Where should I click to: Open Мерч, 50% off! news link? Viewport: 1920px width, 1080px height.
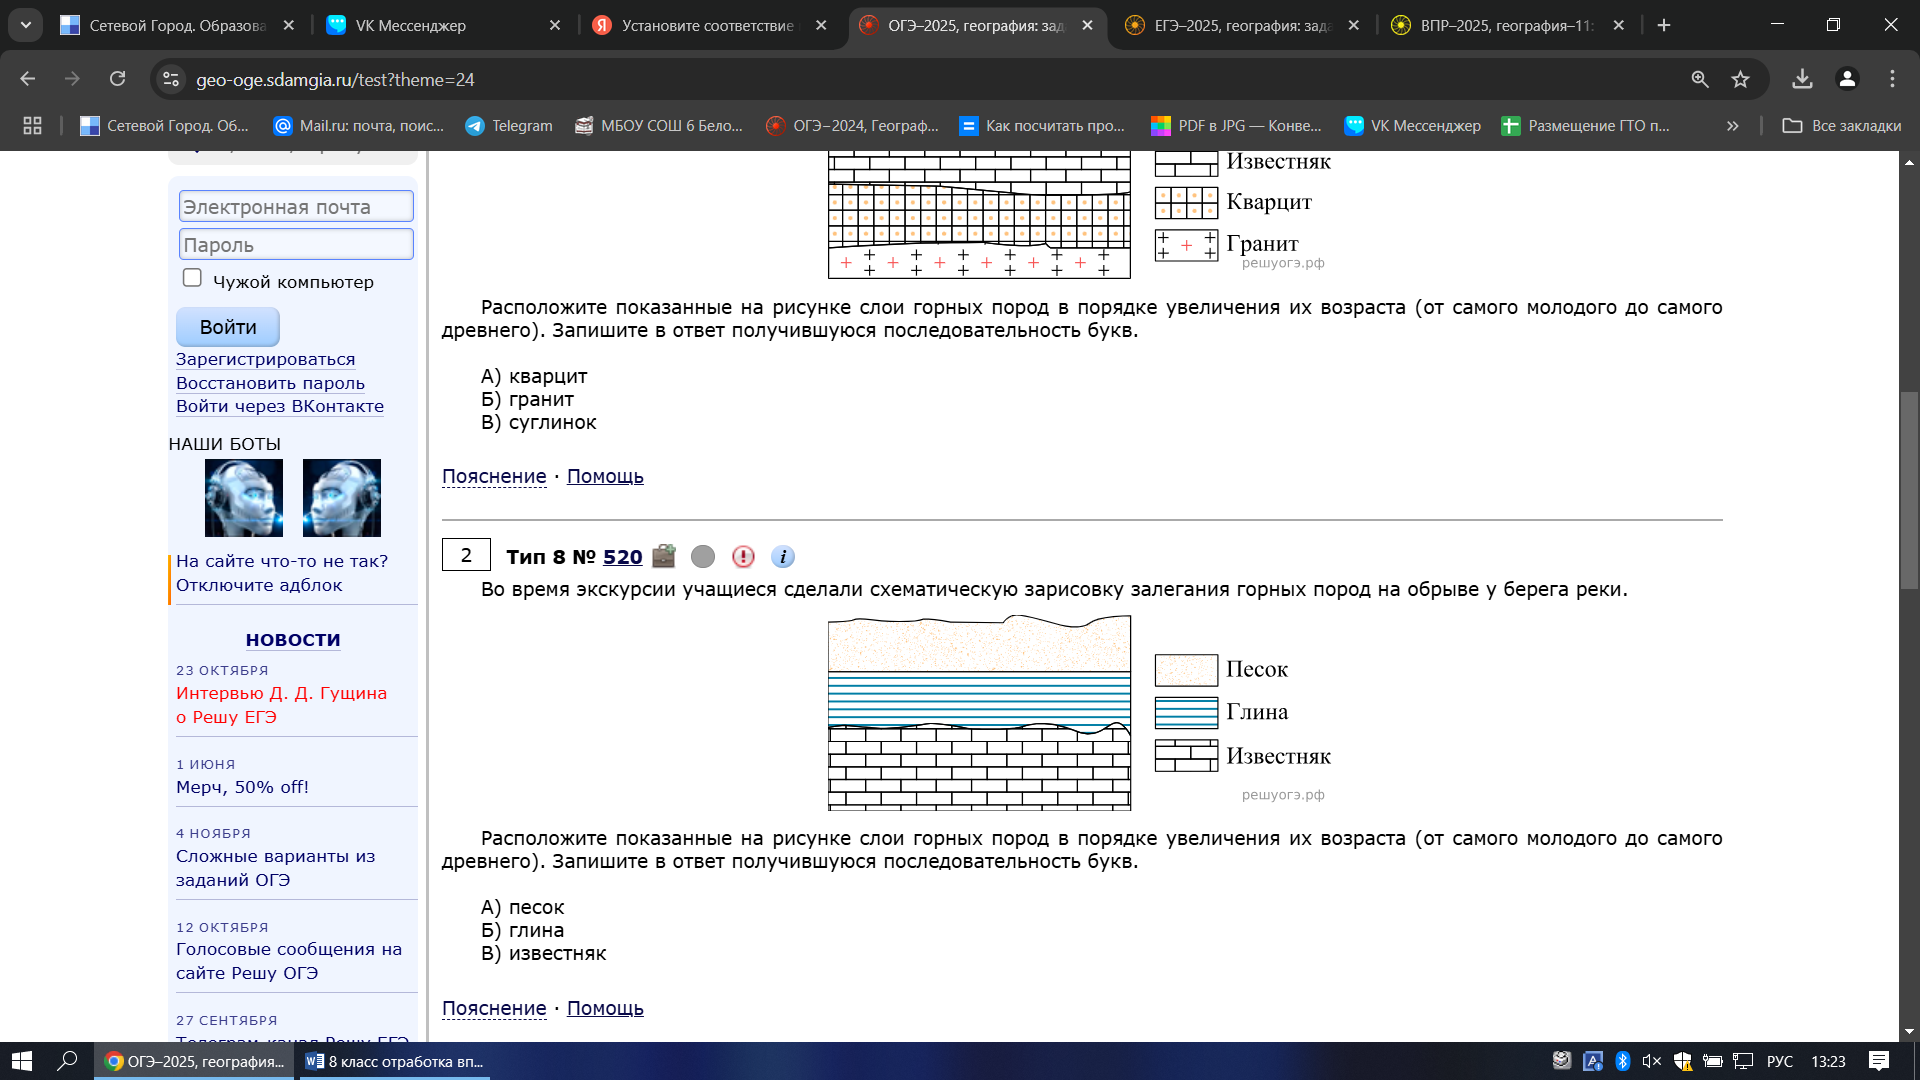click(x=242, y=787)
